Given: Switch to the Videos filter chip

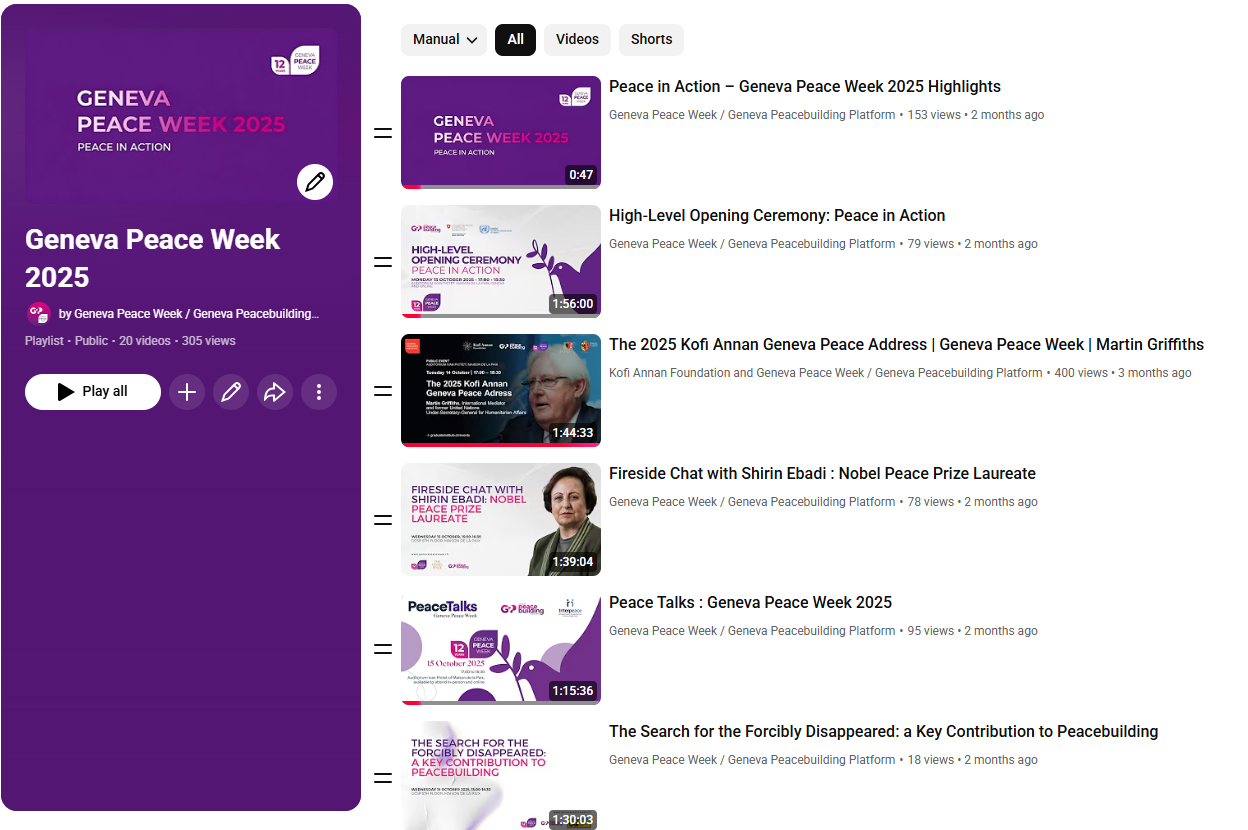Looking at the screenshot, I should [577, 40].
